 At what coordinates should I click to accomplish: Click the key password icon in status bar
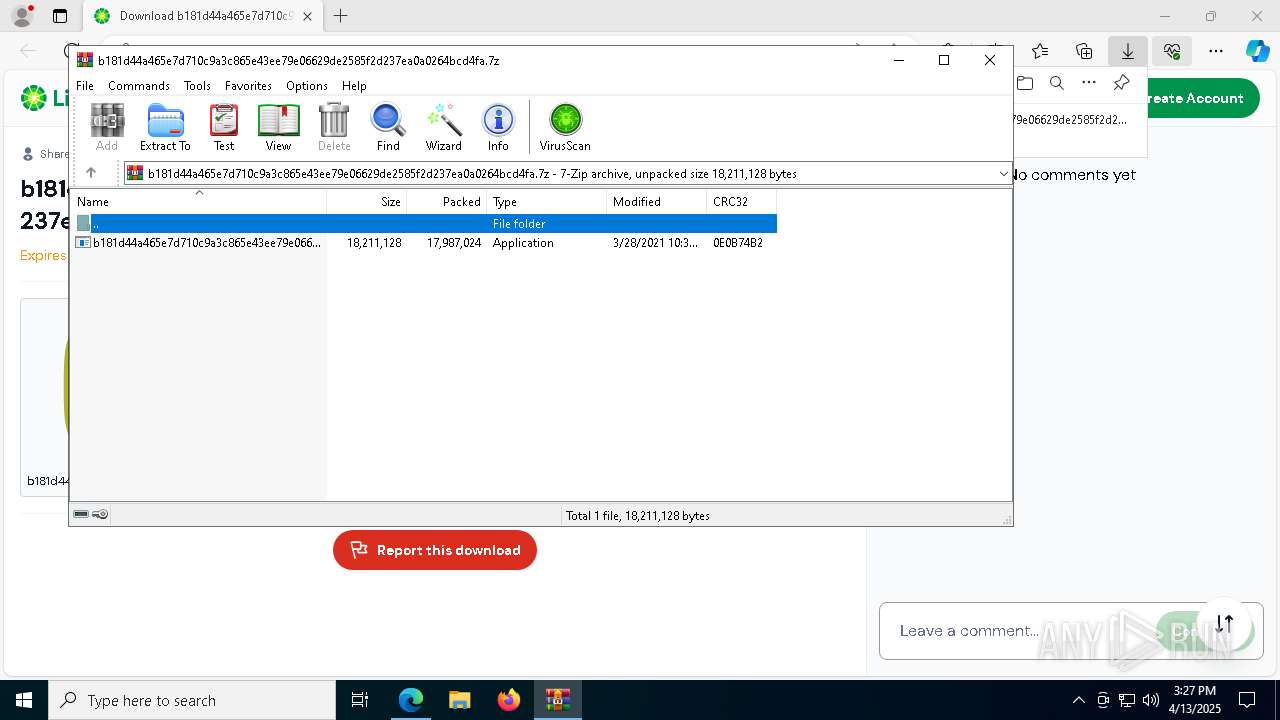coord(100,514)
